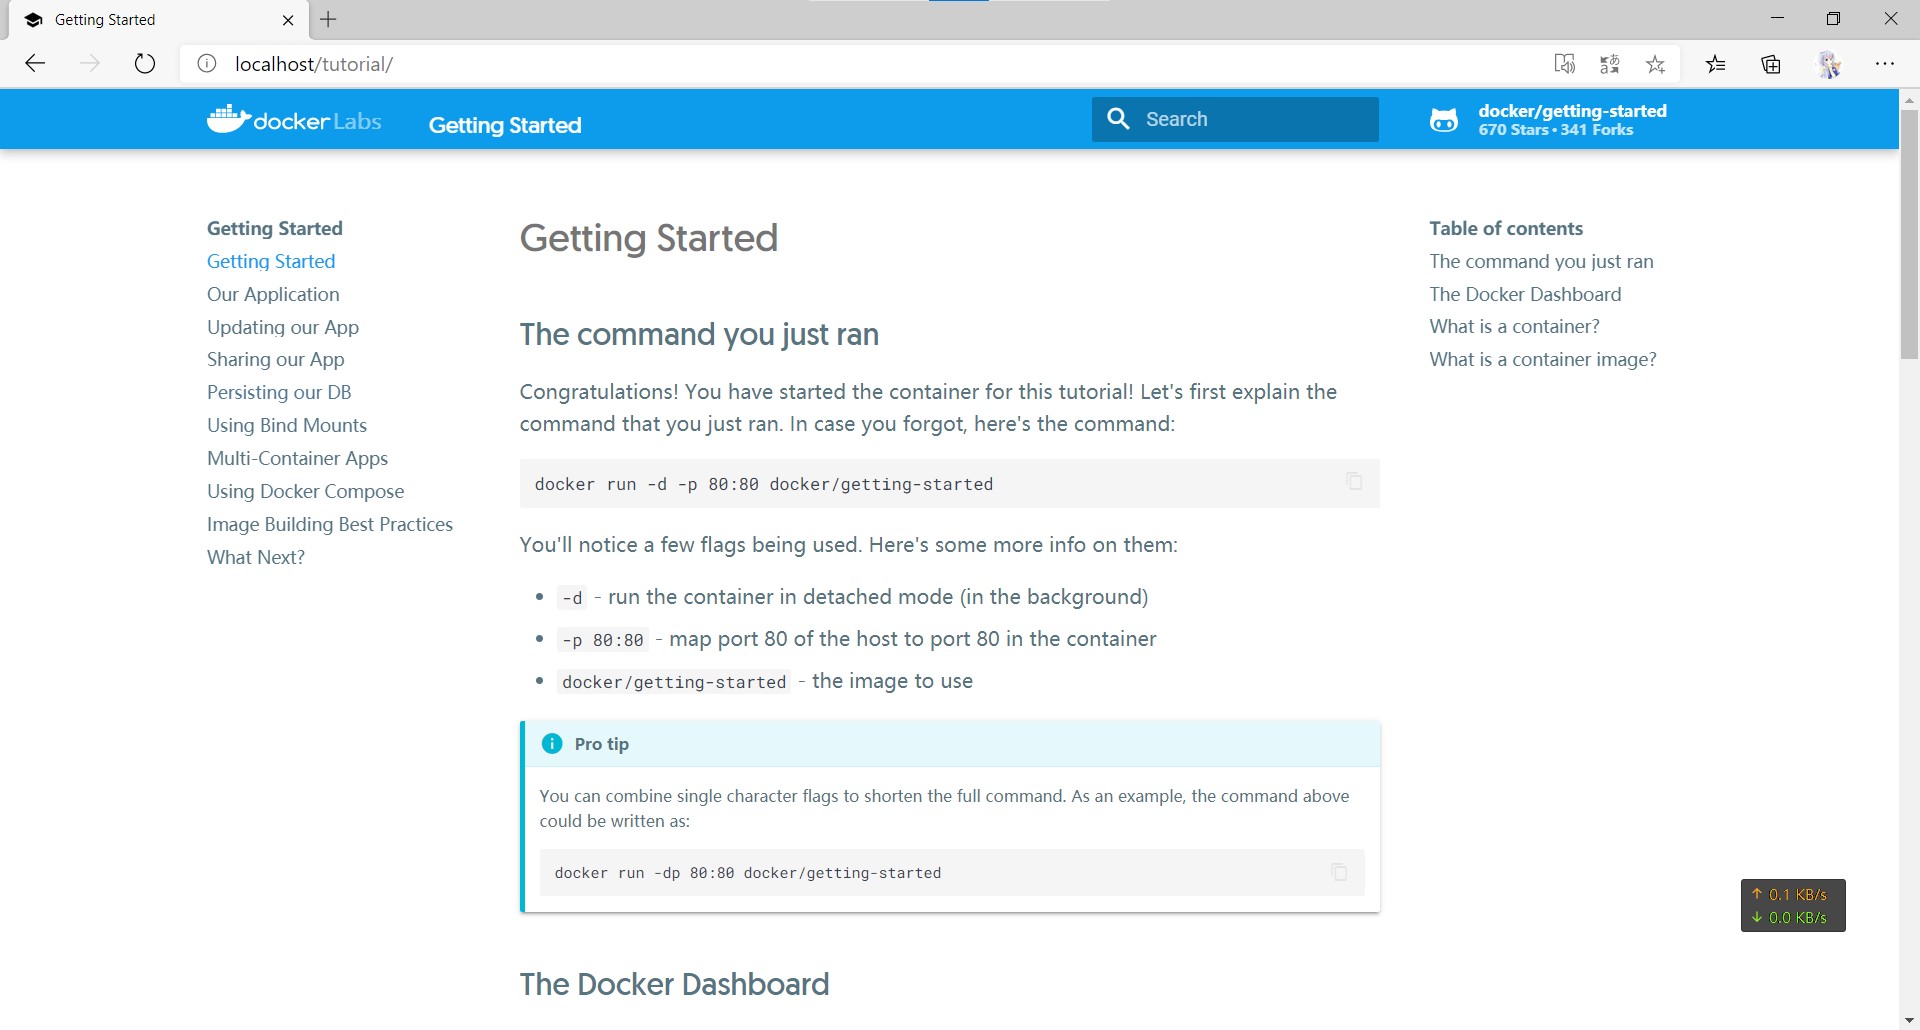Open the immersive reader icon
This screenshot has height=1030, width=1920.
[1565, 64]
